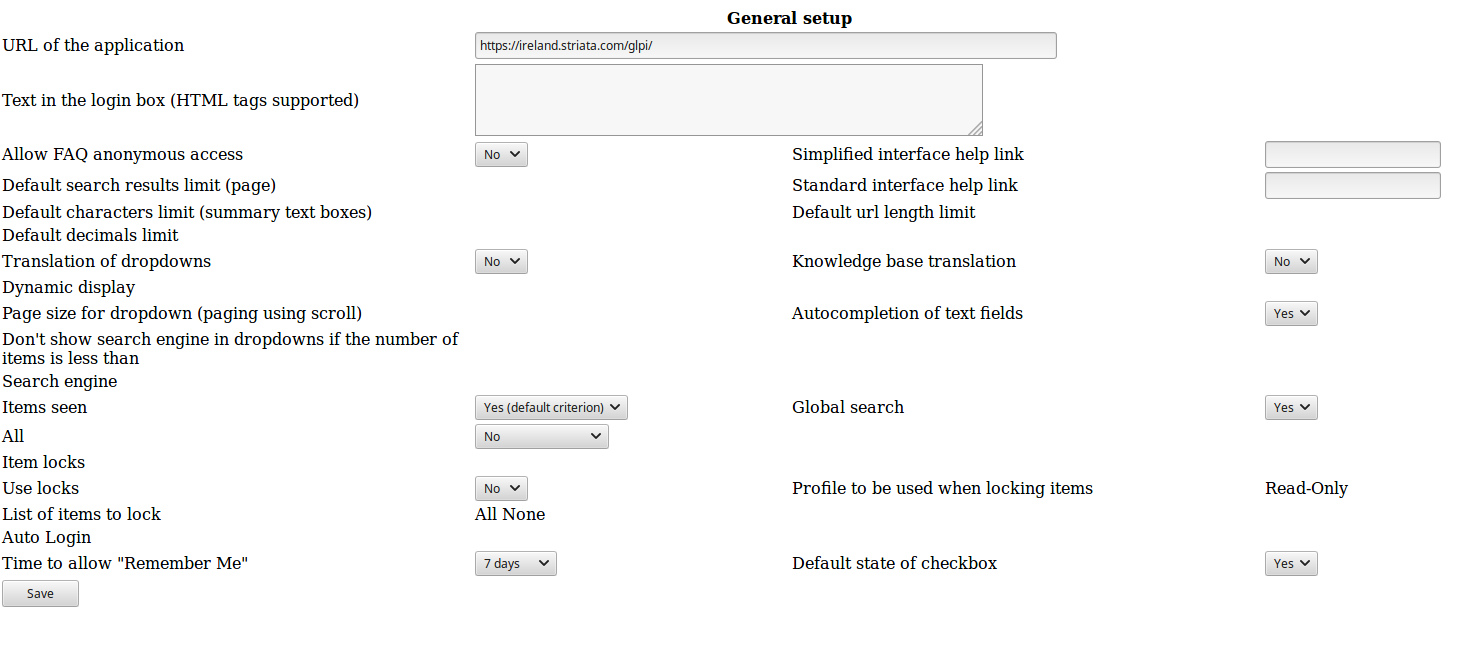Image resolution: width=1459 pixels, height=671 pixels.
Task: Open the Time to allow Remember Me dropdown
Action: 515,563
